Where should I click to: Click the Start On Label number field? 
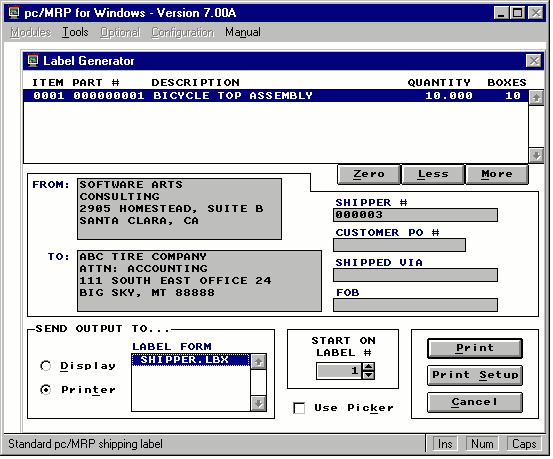[x=339, y=371]
